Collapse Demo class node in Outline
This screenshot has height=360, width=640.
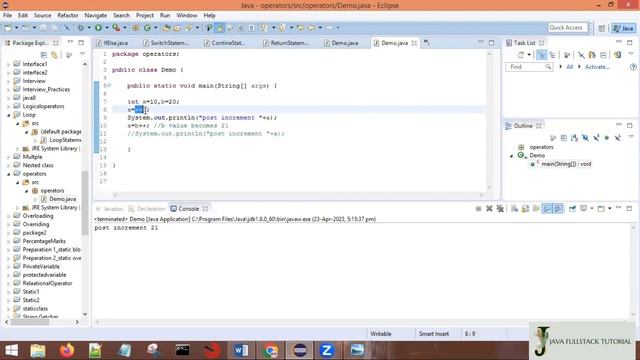click(512, 156)
